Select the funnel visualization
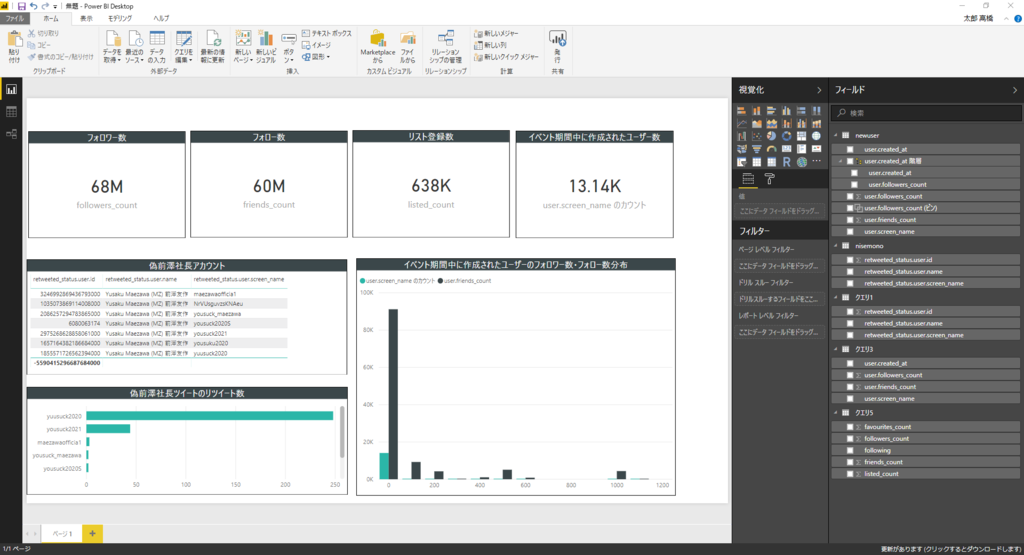Viewport: 1024px width, 555px height. tap(756, 149)
